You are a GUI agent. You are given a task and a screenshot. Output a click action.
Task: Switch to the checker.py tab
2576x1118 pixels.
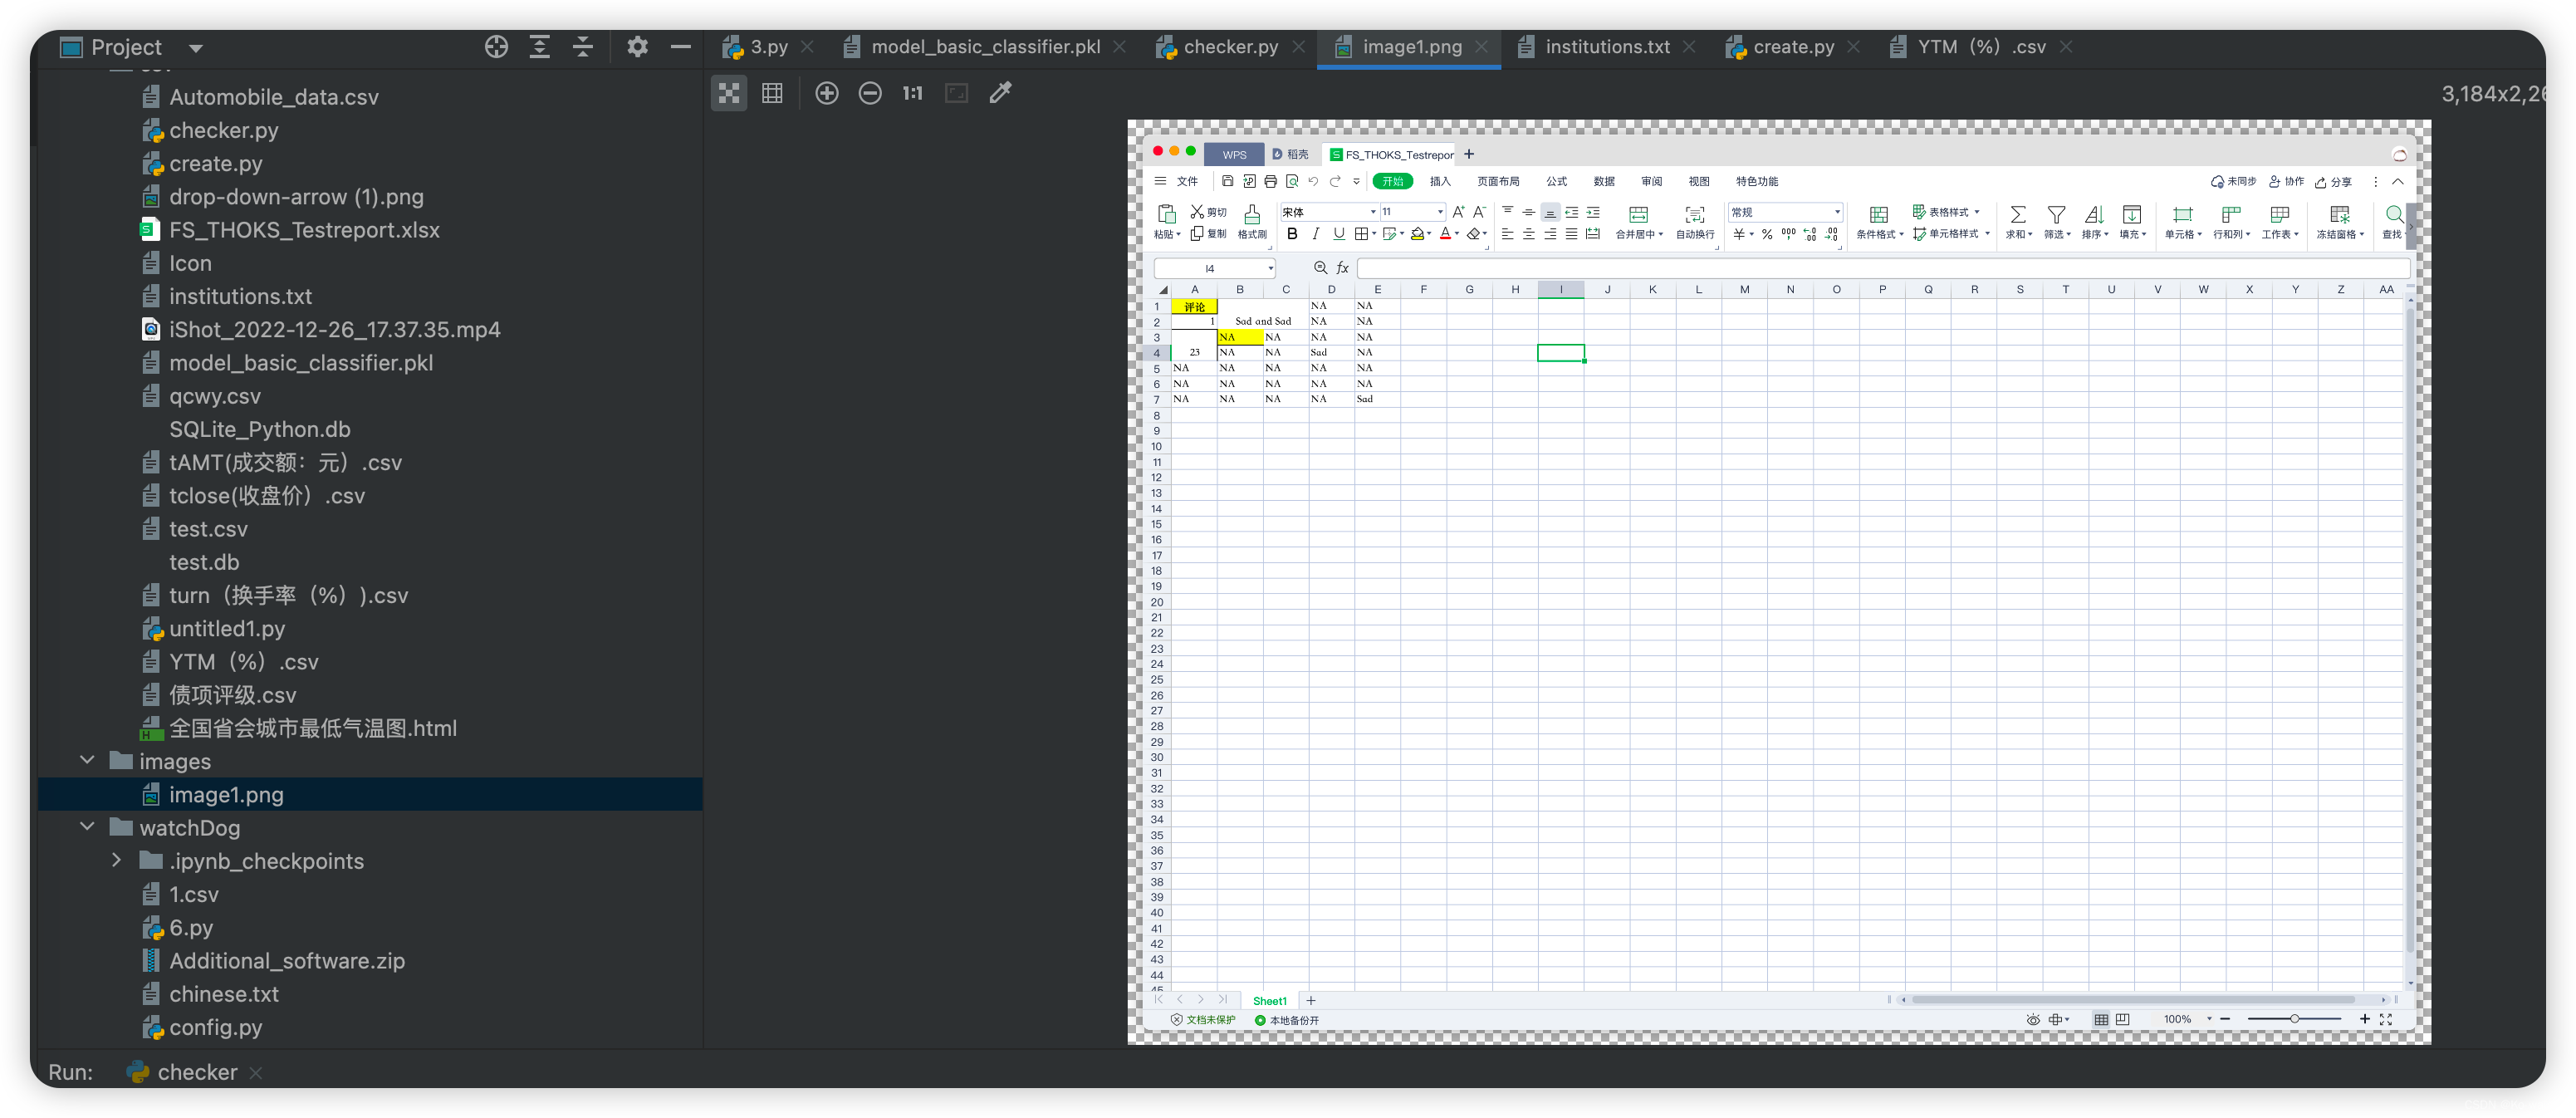click(x=1229, y=47)
